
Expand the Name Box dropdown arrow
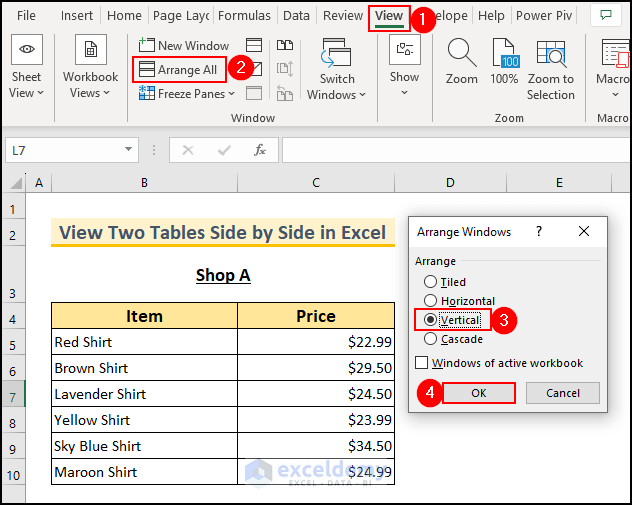click(129, 150)
